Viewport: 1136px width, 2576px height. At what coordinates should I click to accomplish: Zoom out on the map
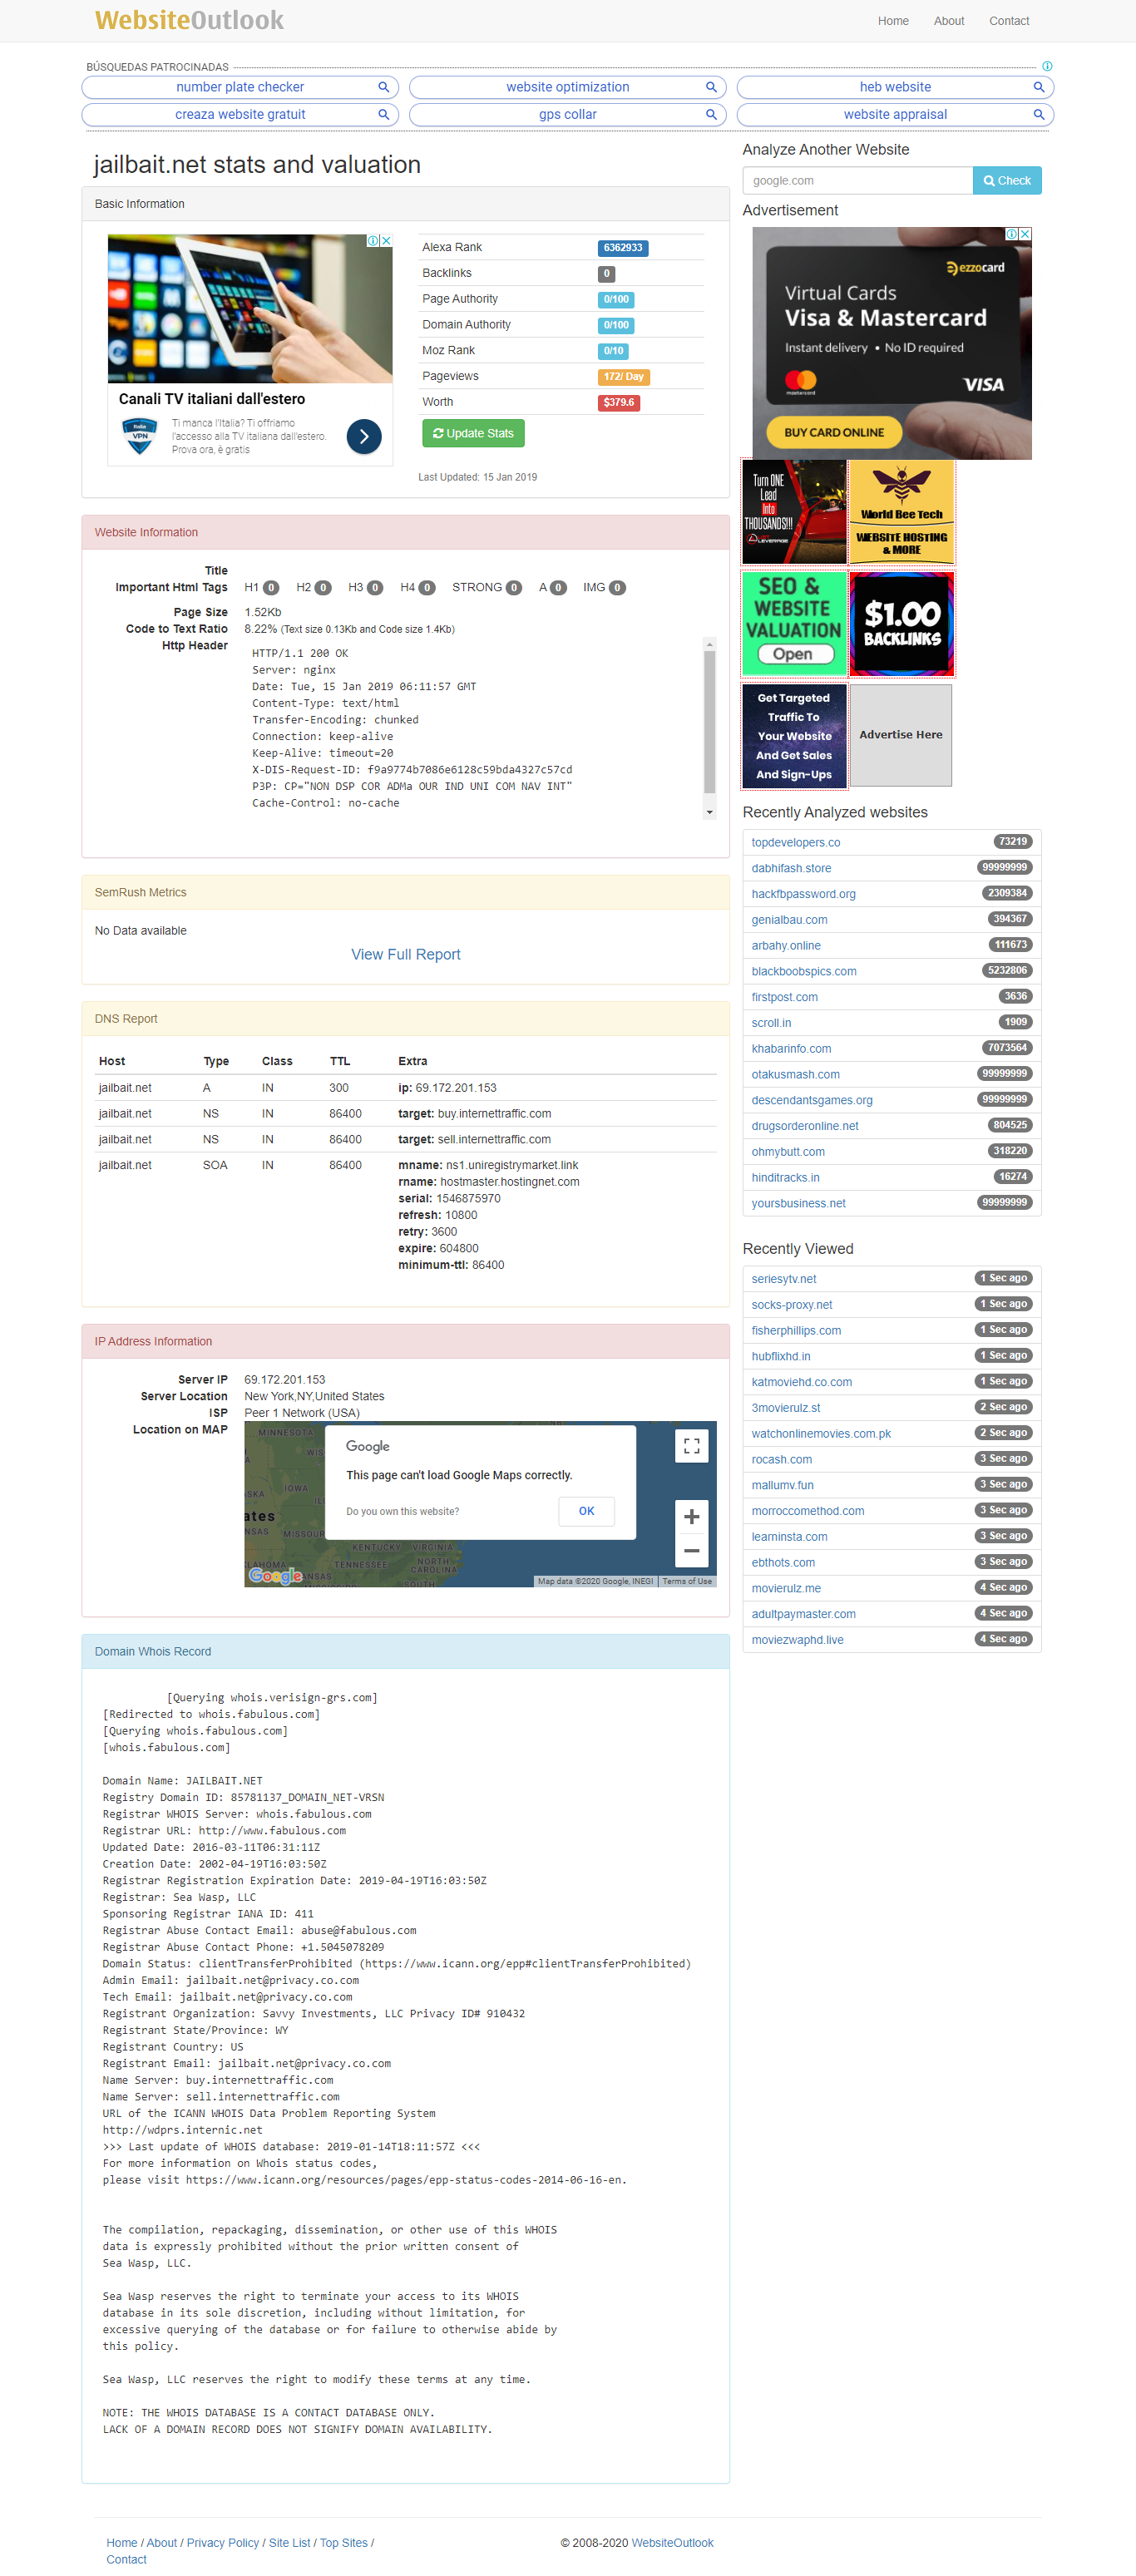coord(691,1551)
